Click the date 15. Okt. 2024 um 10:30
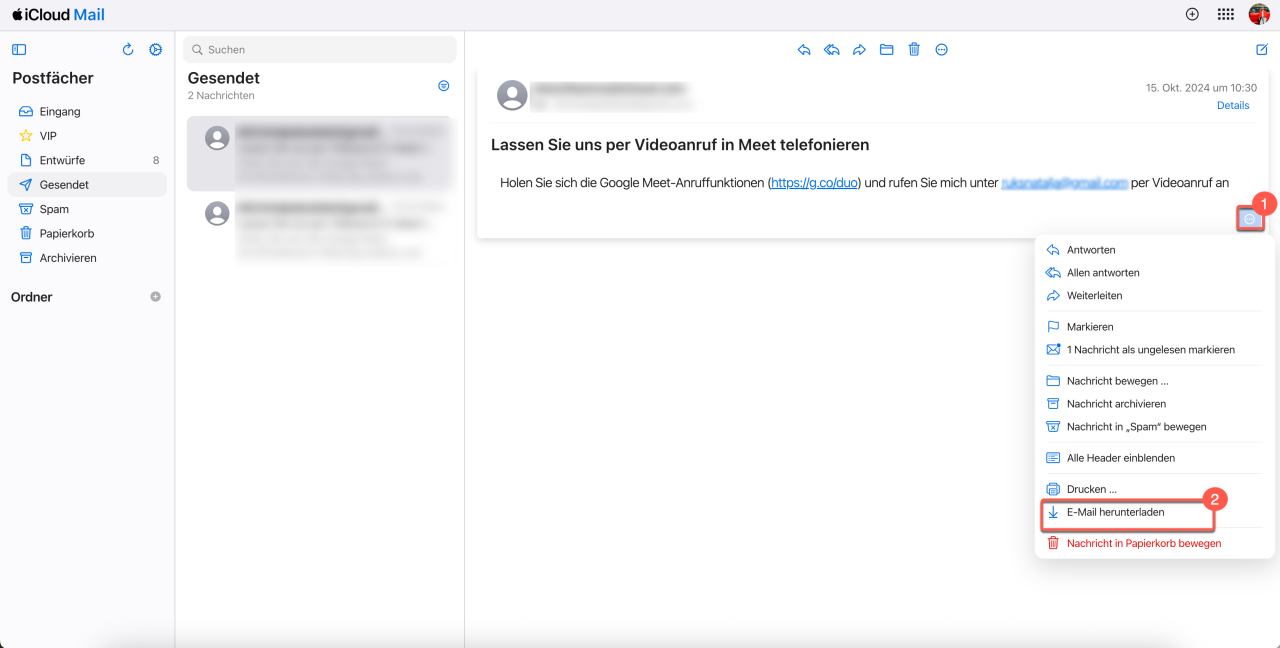The image size is (1280, 648). (x=1201, y=88)
